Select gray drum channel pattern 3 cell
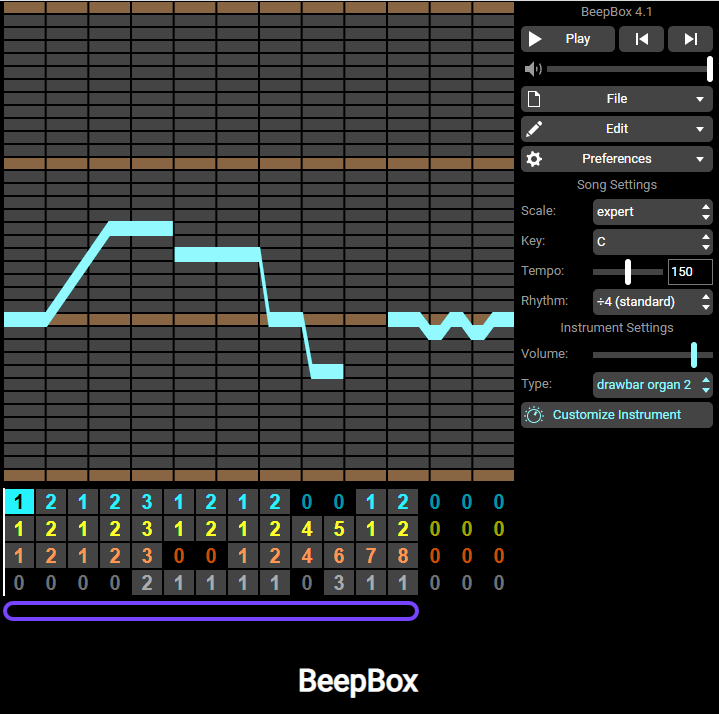The width and height of the screenshot is (719, 714). [x=339, y=583]
